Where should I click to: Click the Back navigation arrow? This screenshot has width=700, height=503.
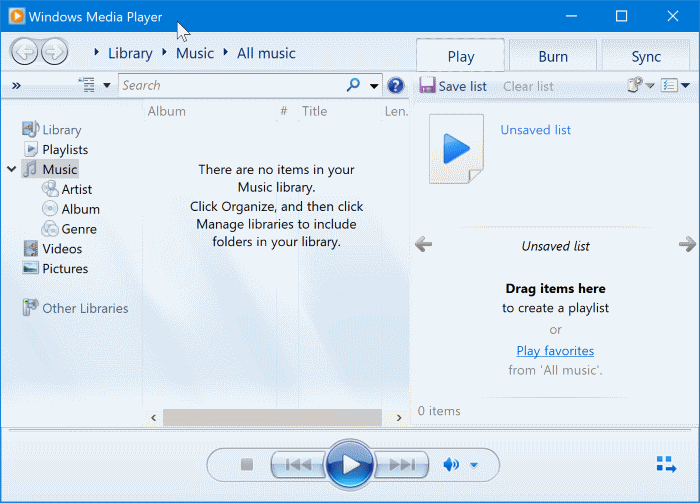click(25, 52)
